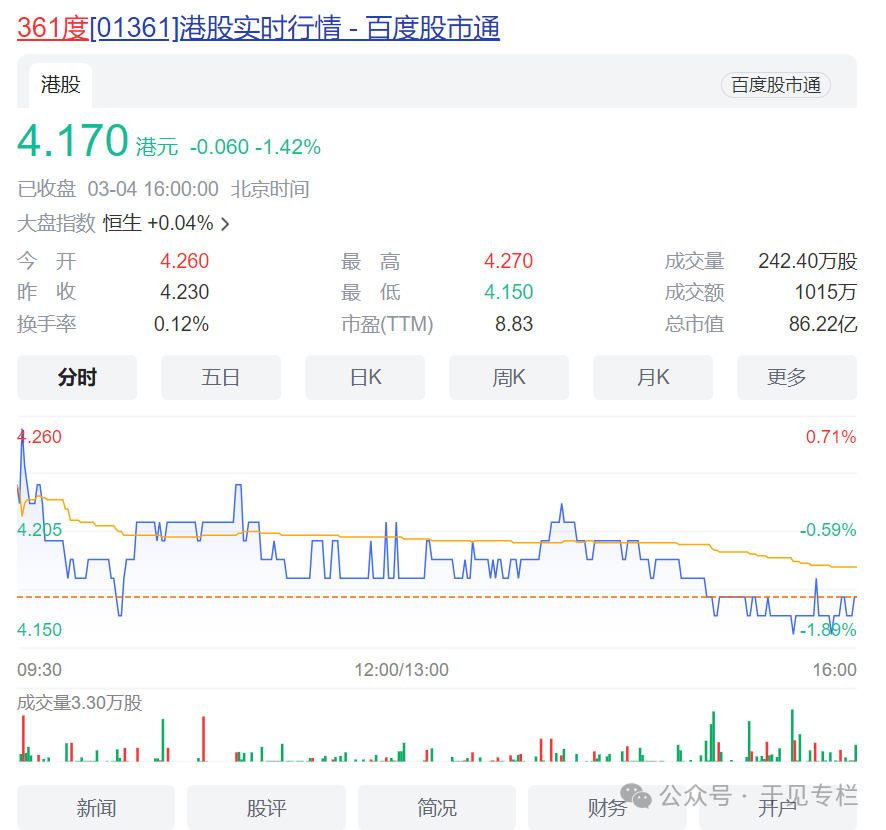The height and width of the screenshot is (830, 886).
Task: Open the 361度 港股实时行情 title link
Action: (x=258, y=28)
